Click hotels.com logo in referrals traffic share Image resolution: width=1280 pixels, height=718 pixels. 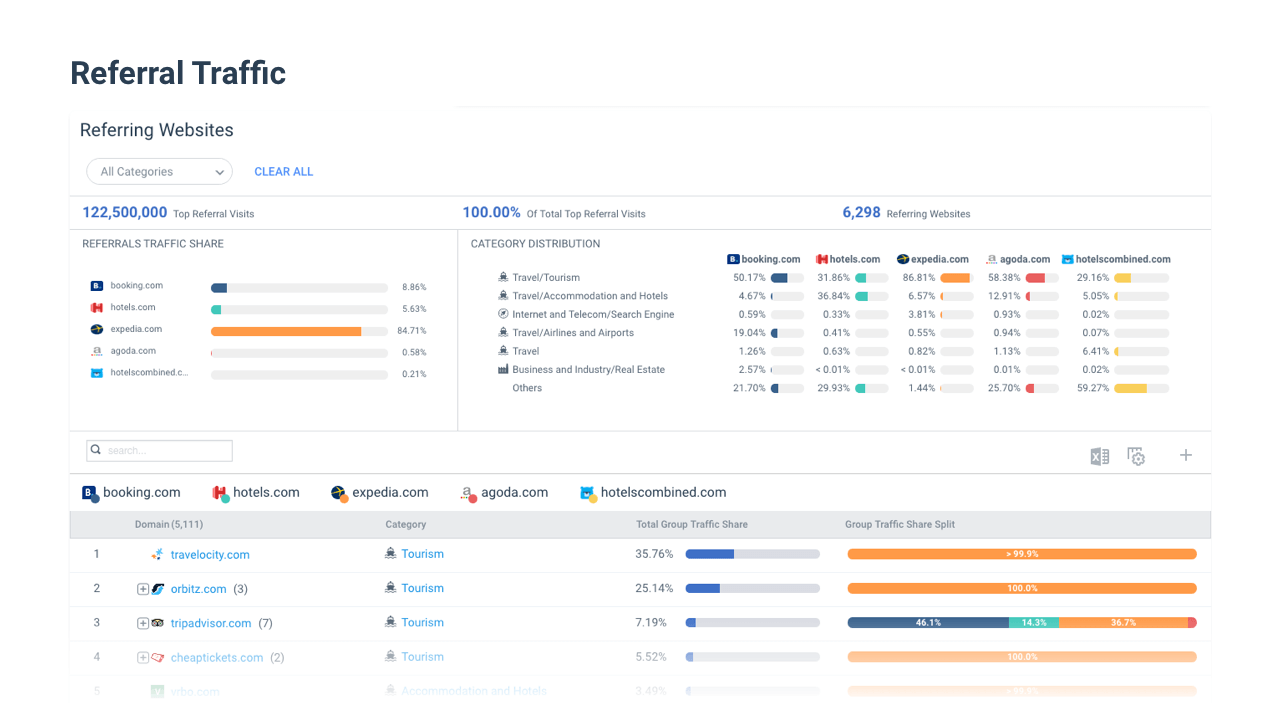(97, 308)
